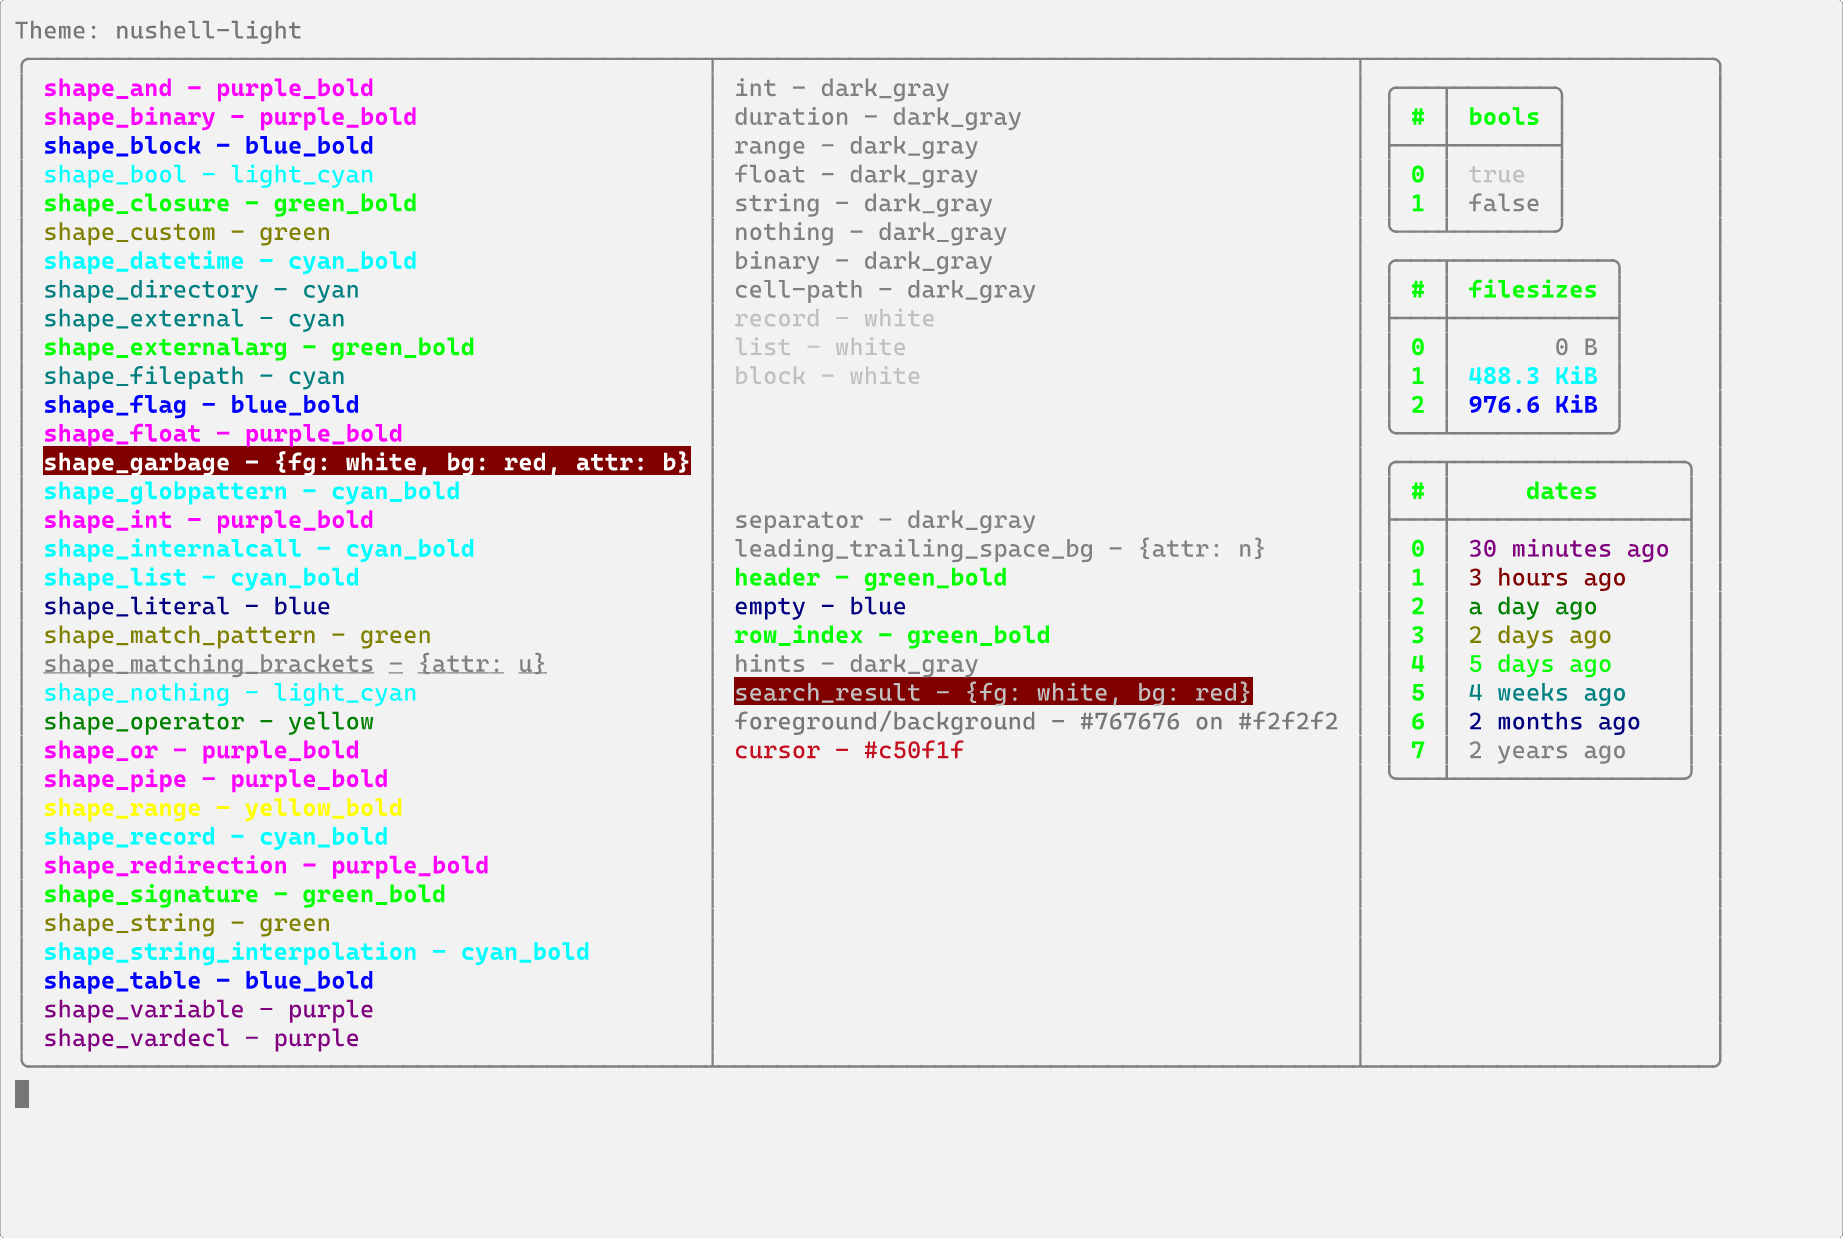The image size is (1843, 1238).
Task: Click the faint 'record - white' line
Action: pyautogui.click(x=835, y=319)
